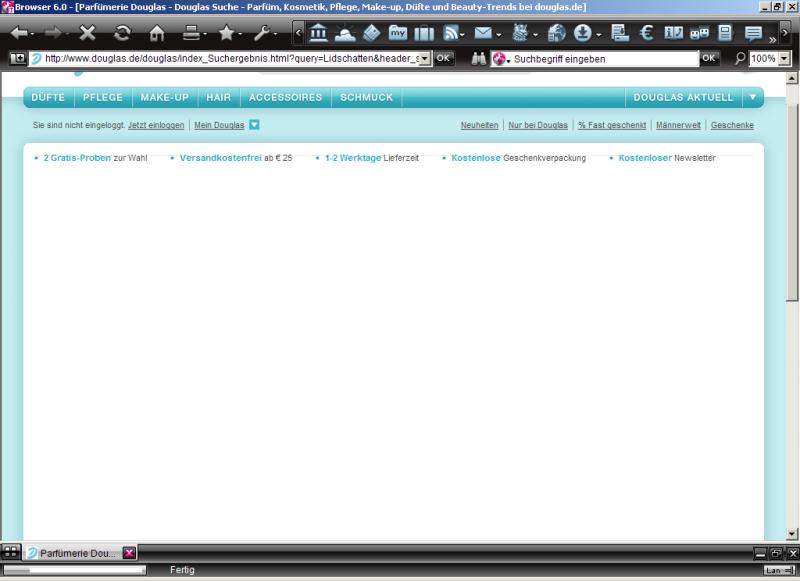The height and width of the screenshot is (581, 800).
Task: Open the address bar URL dropdown
Action: click(x=424, y=59)
